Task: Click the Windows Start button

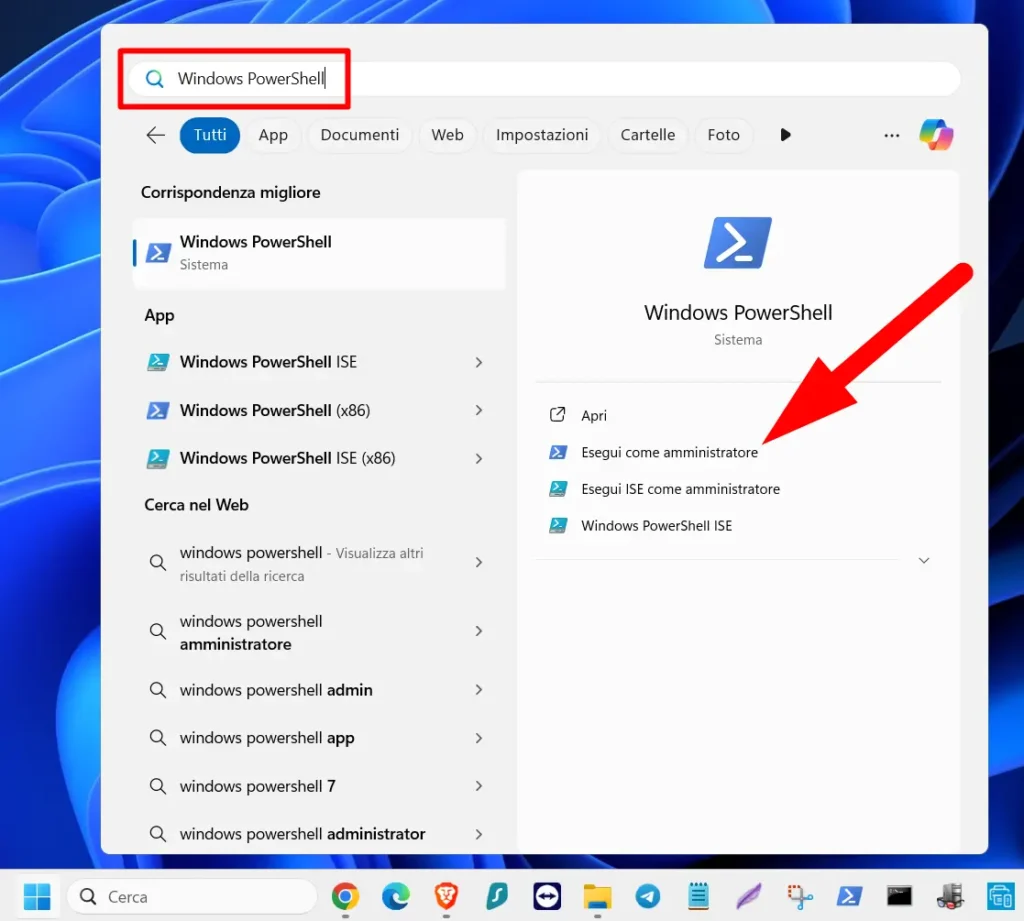Action: [37, 896]
